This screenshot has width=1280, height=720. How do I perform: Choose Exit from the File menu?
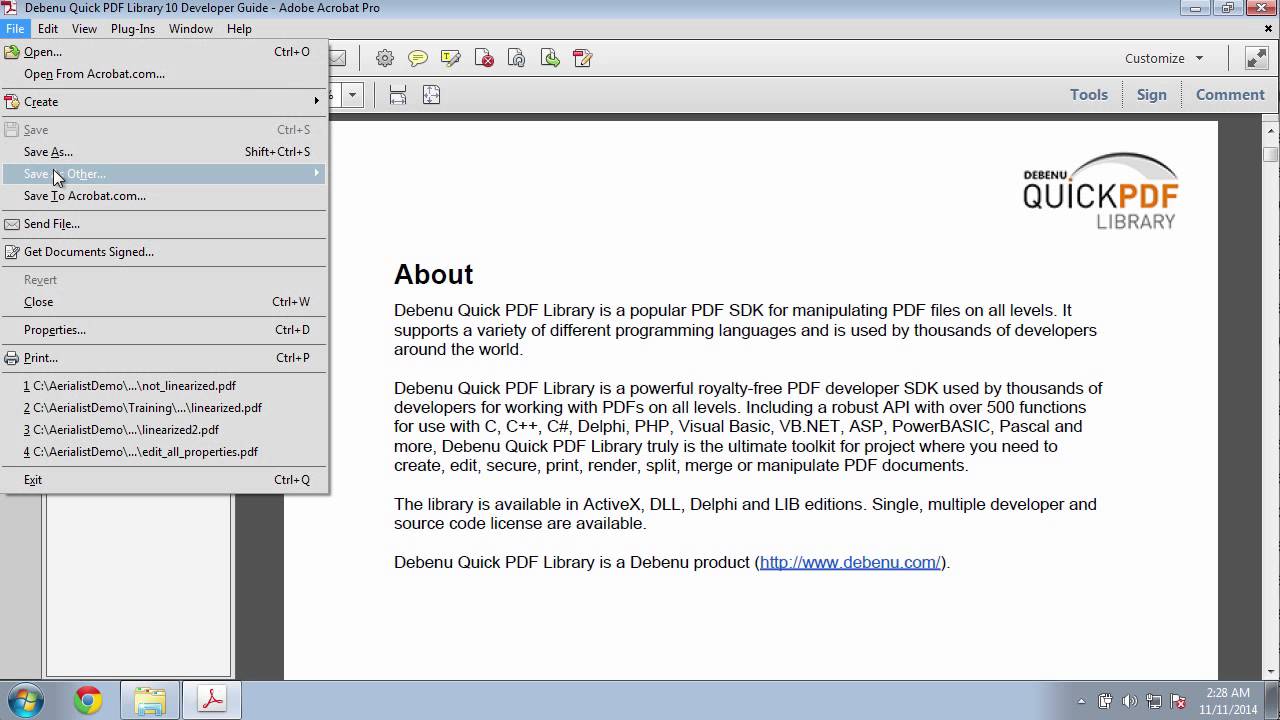(164, 480)
